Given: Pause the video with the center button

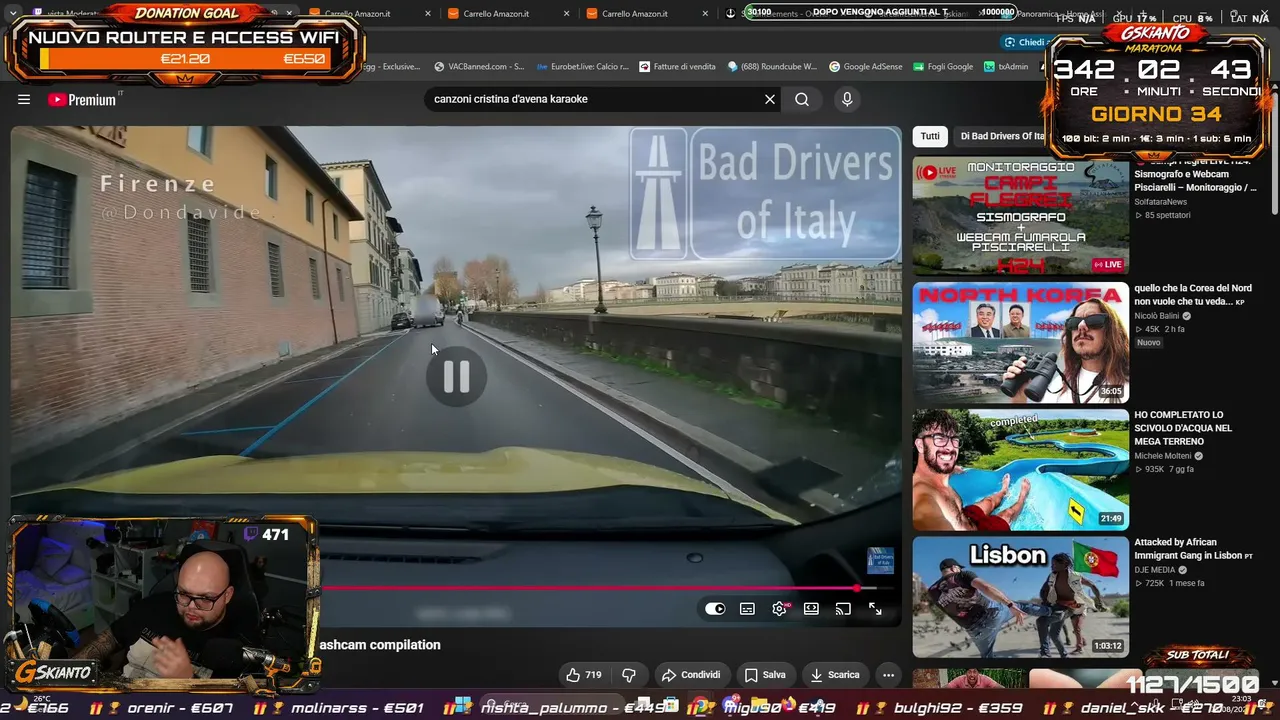Looking at the screenshot, I should coord(456,376).
